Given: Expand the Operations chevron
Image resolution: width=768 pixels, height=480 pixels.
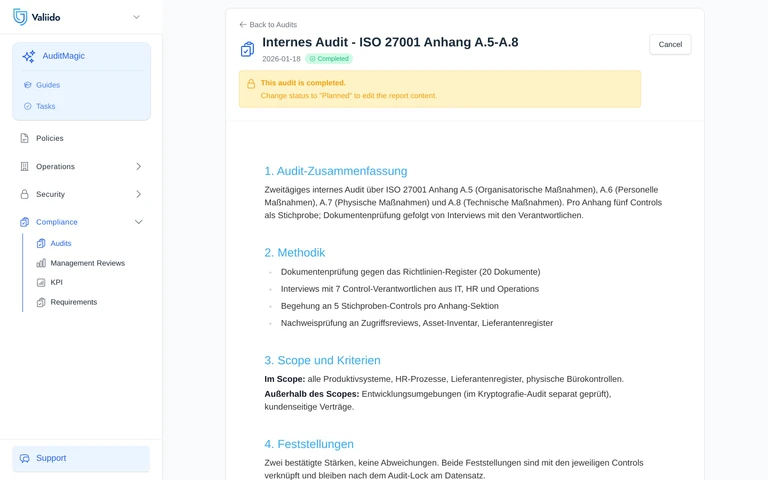Looking at the screenshot, I should 139,167.
